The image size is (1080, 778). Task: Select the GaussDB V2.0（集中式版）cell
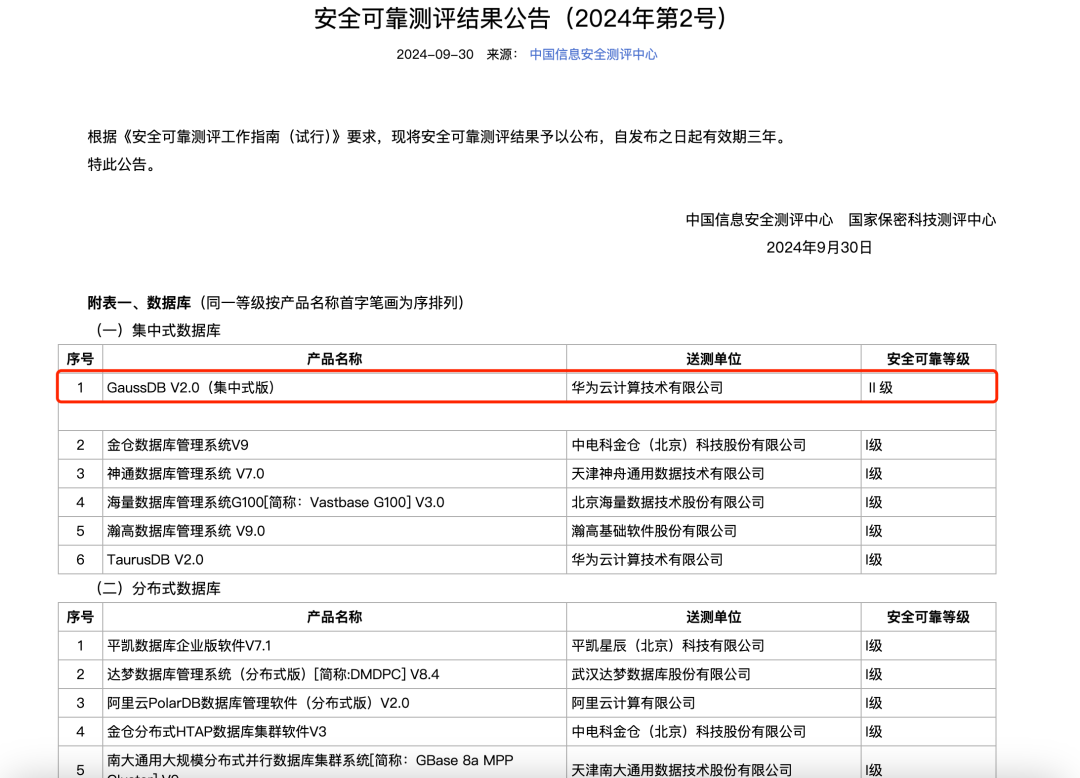pyautogui.click(x=335, y=388)
